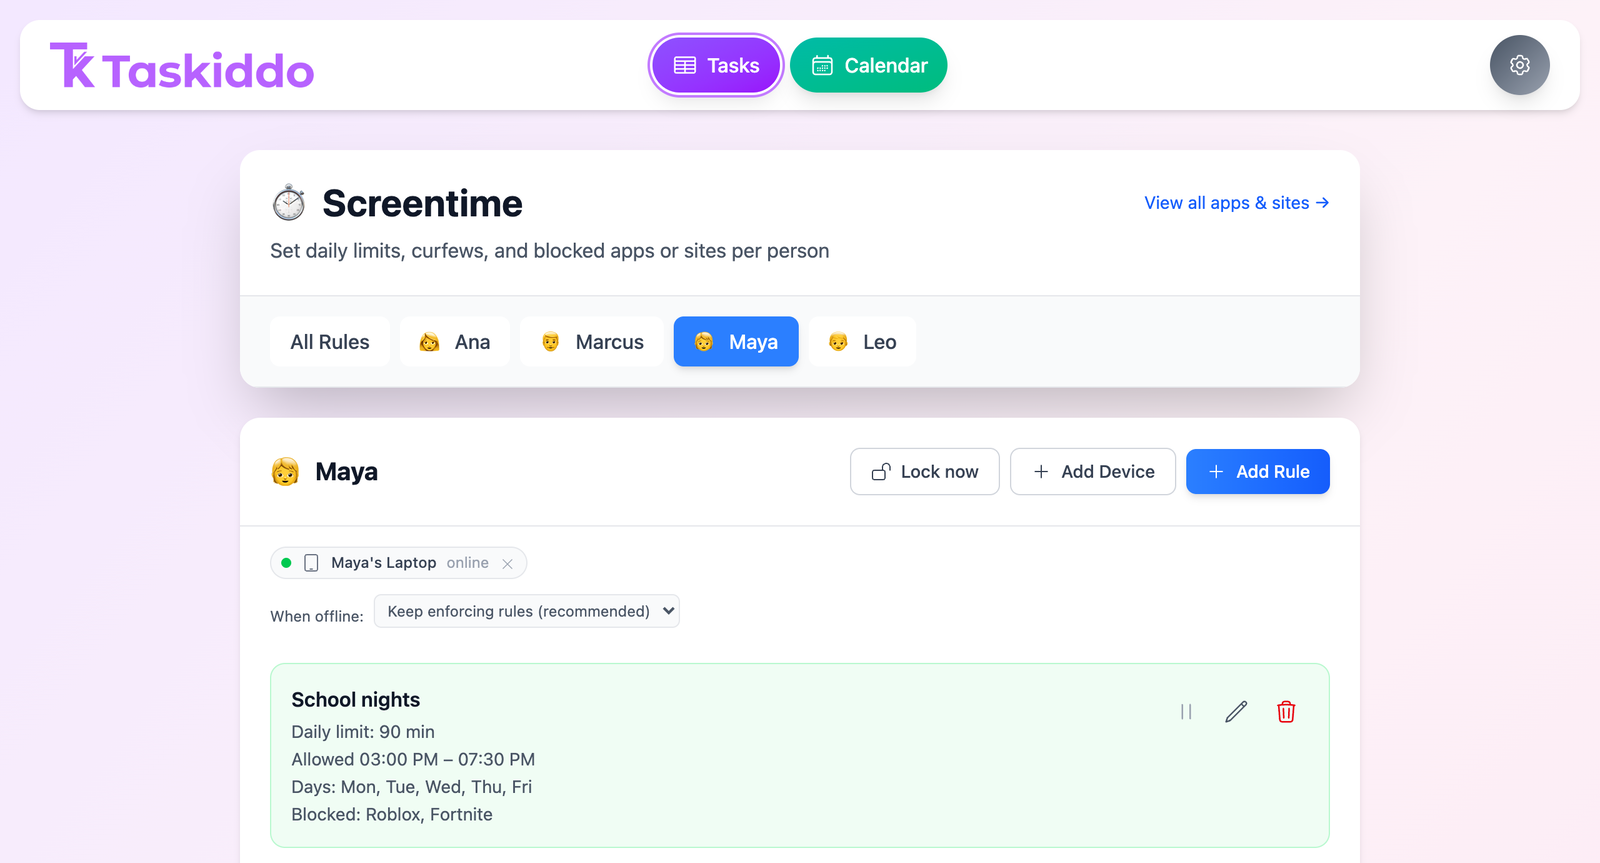
Task: Delete School nights rule with trash icon
Action: click(1286, 712)
